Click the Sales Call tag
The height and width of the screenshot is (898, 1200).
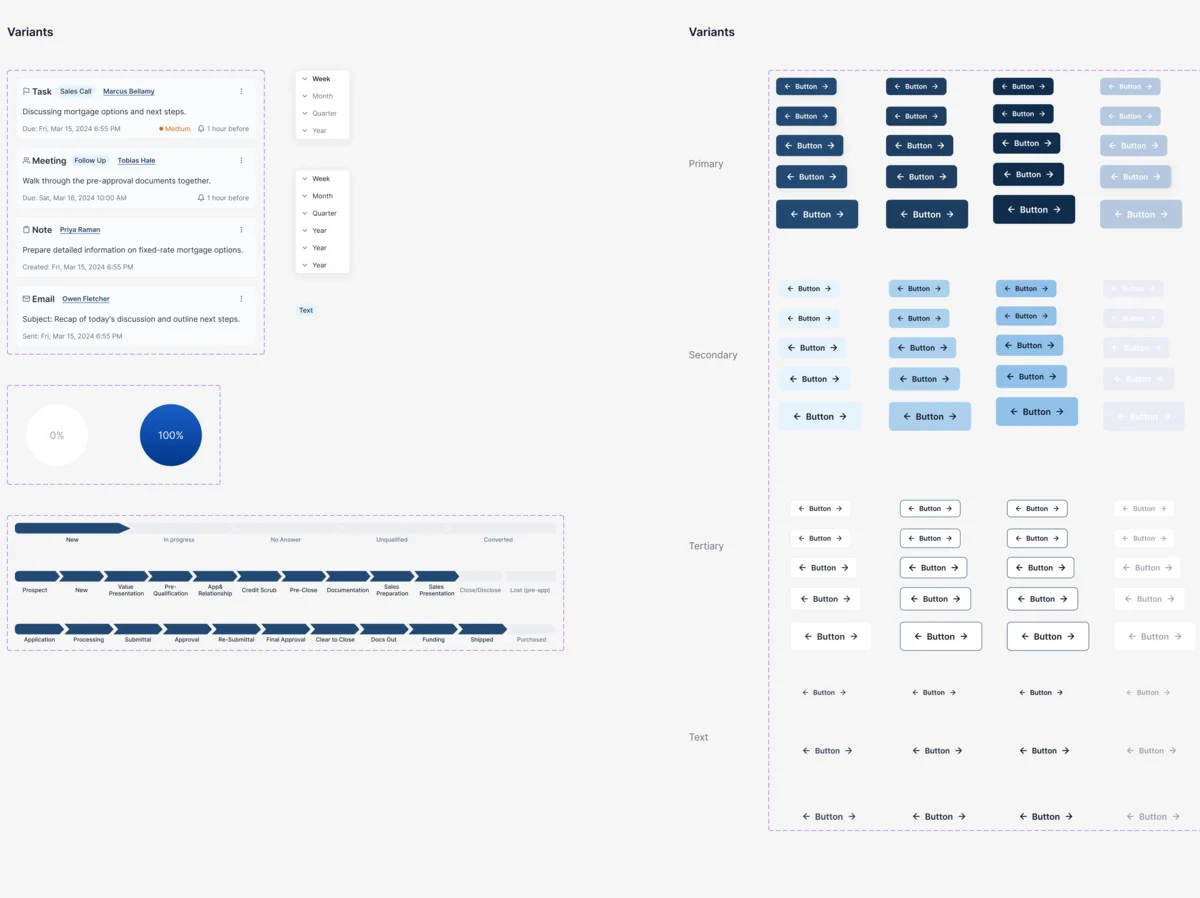(76, 91)
